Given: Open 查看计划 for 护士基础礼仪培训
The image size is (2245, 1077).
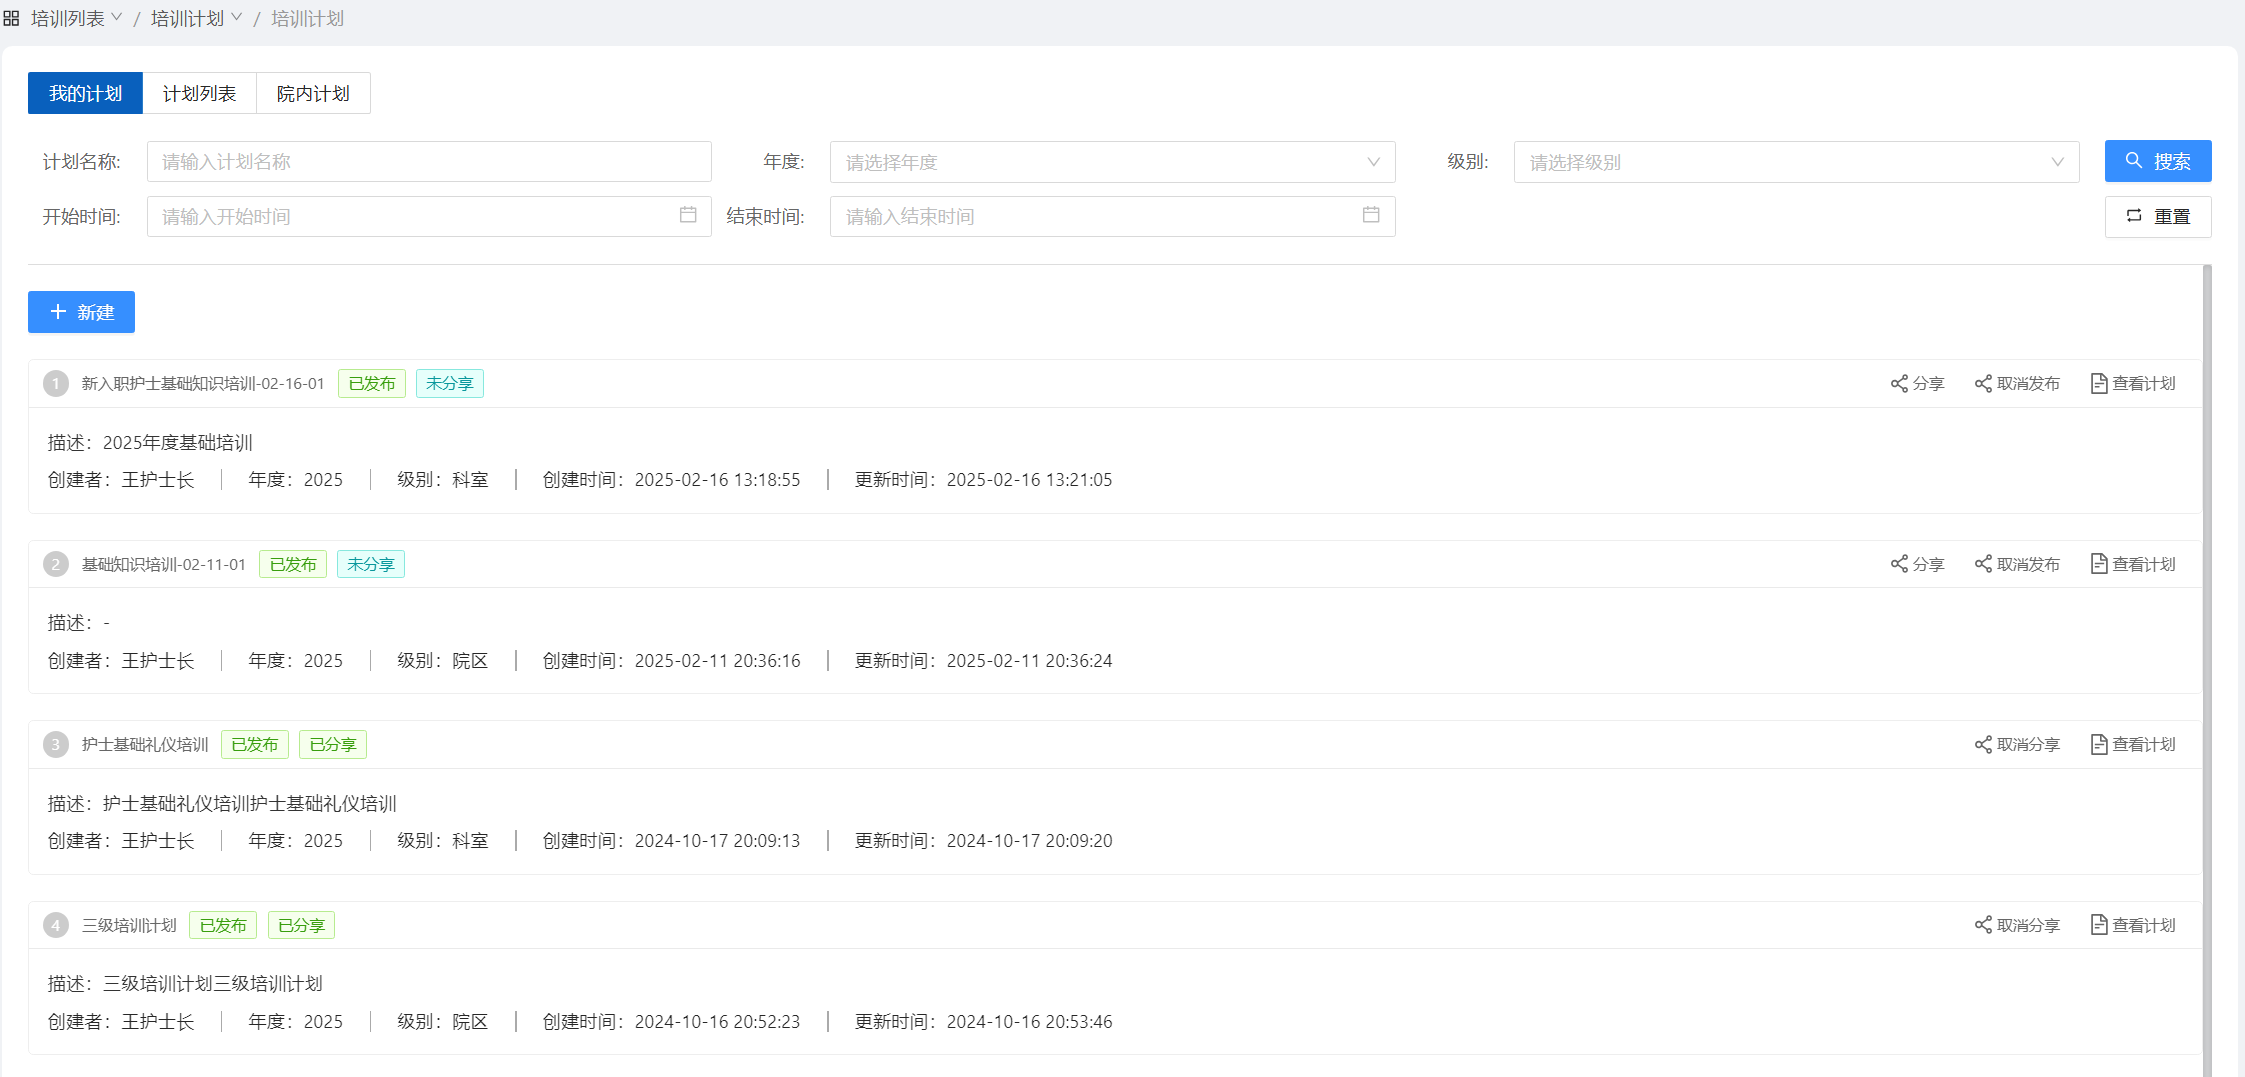Looking at the screenshot, I should 2133,745.
